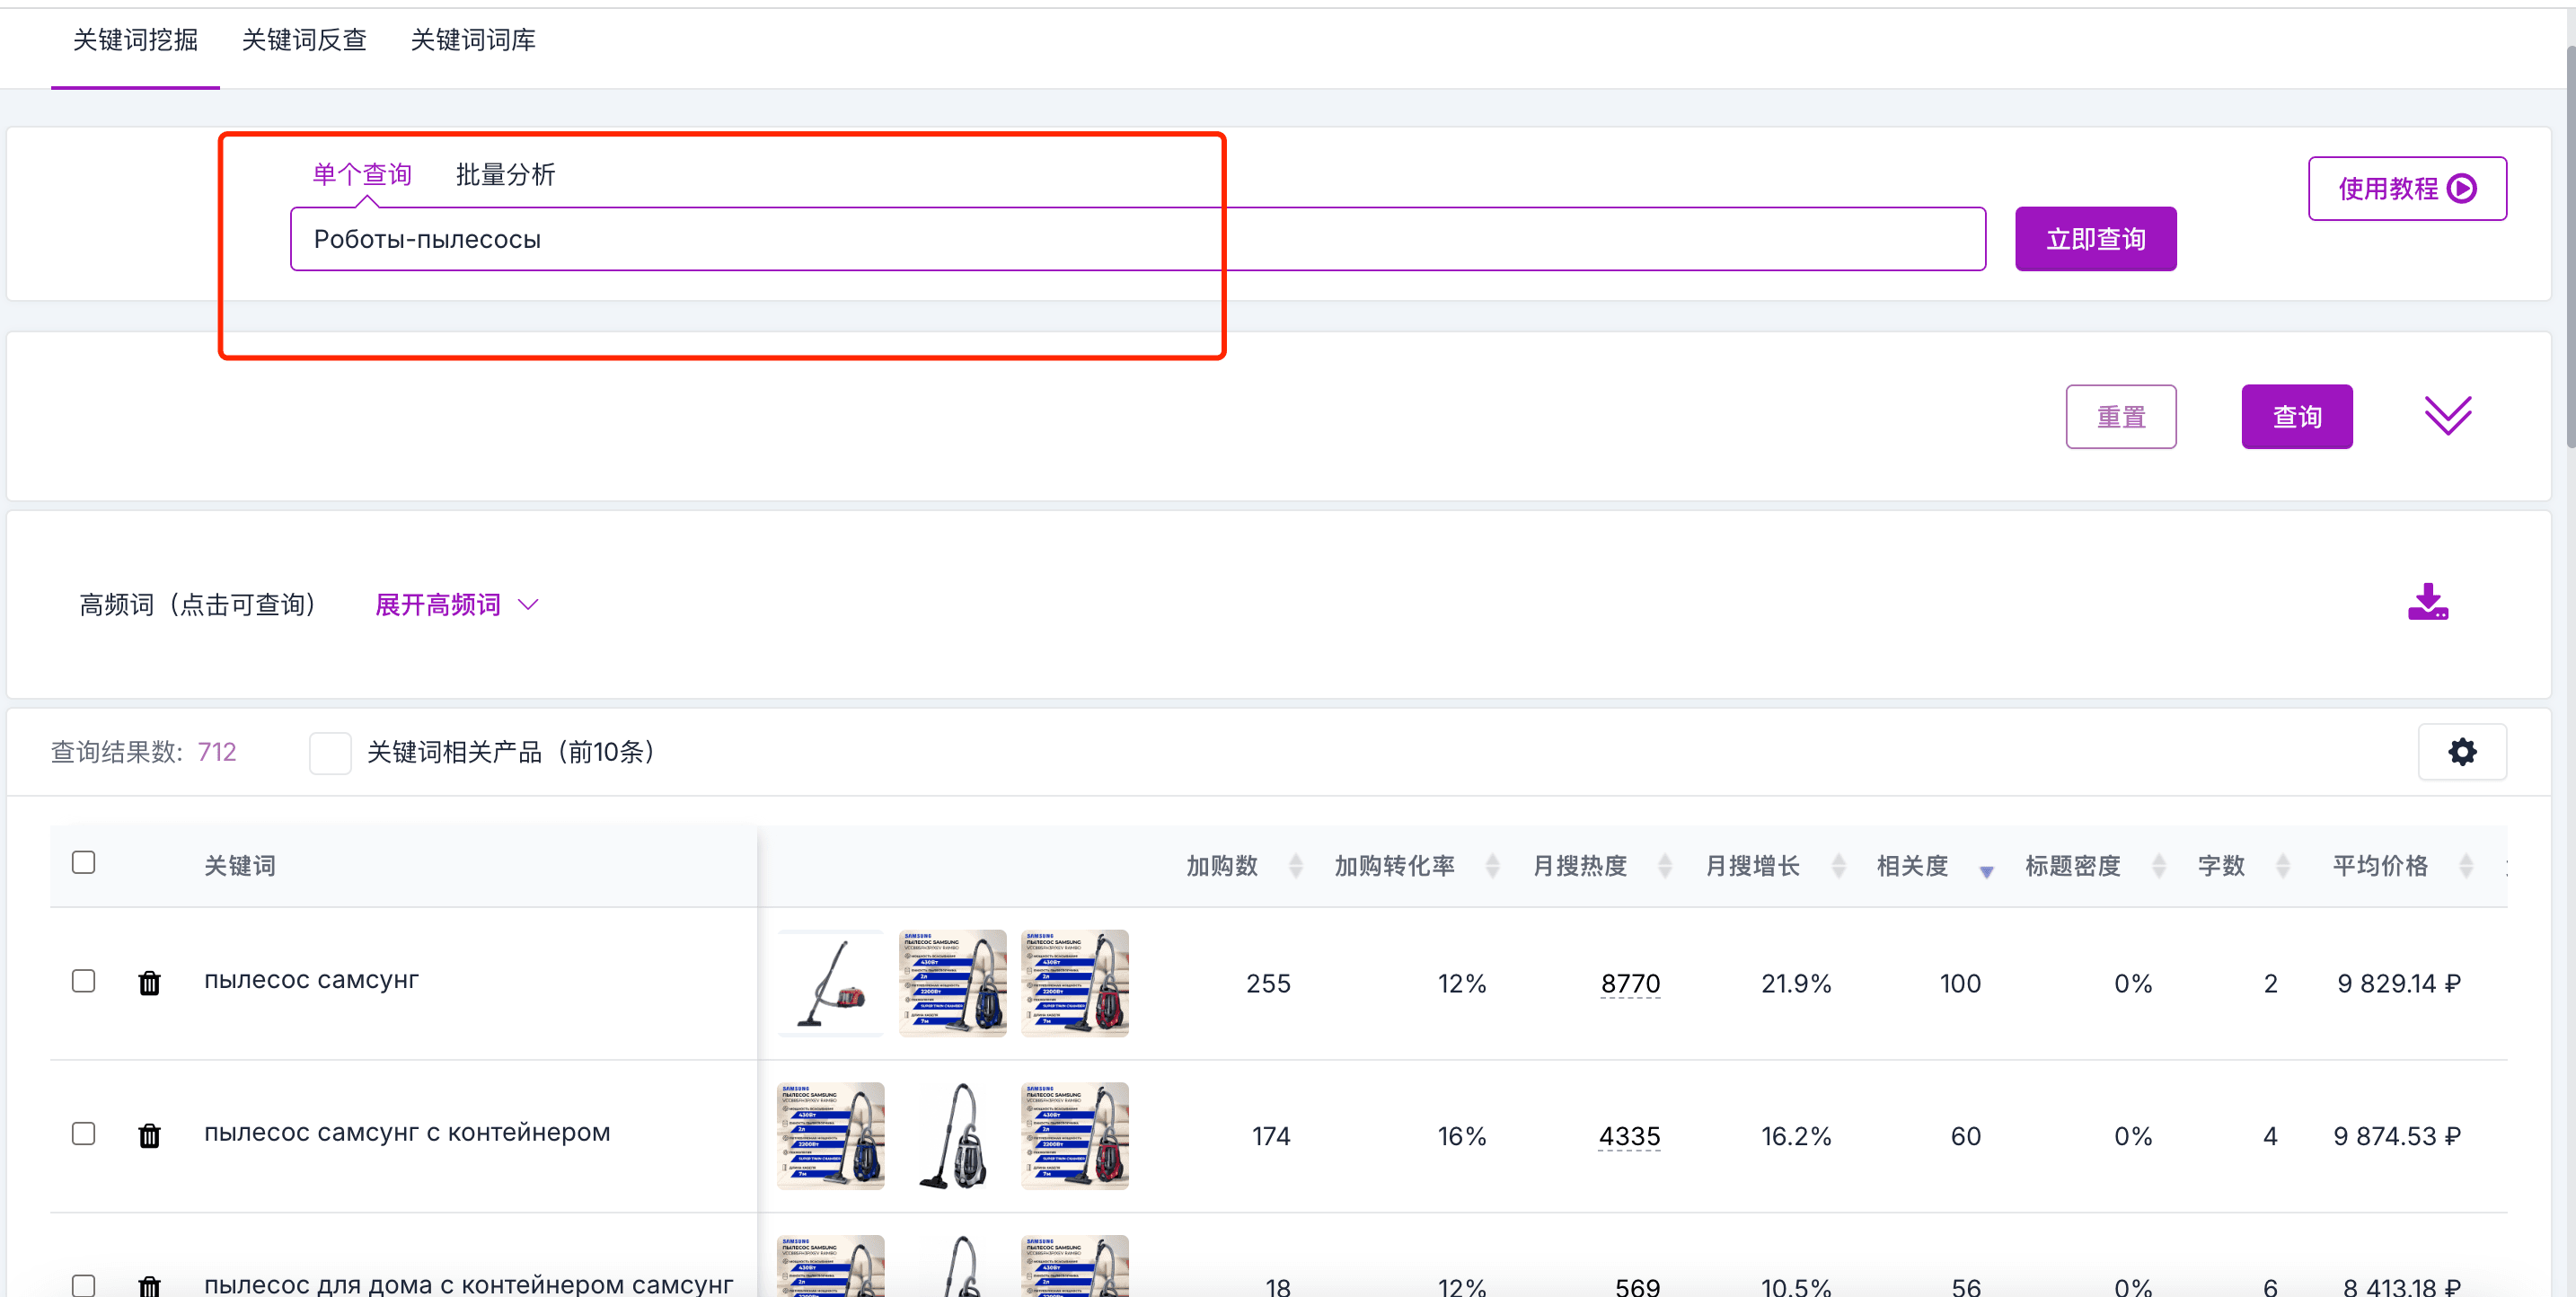The image size is (2576, 1297).
Task: Open table column settings gear
Action: pyautogui.click(x=2461, y=752)
